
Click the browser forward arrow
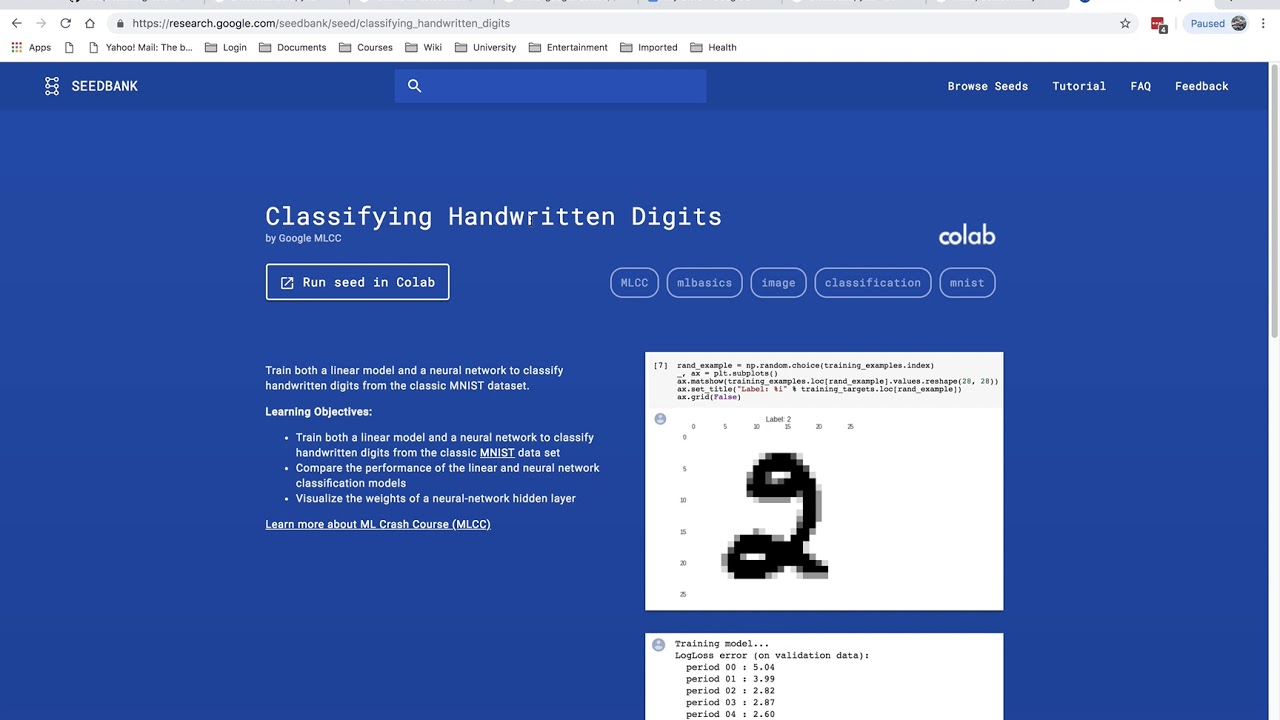(41, 23)
